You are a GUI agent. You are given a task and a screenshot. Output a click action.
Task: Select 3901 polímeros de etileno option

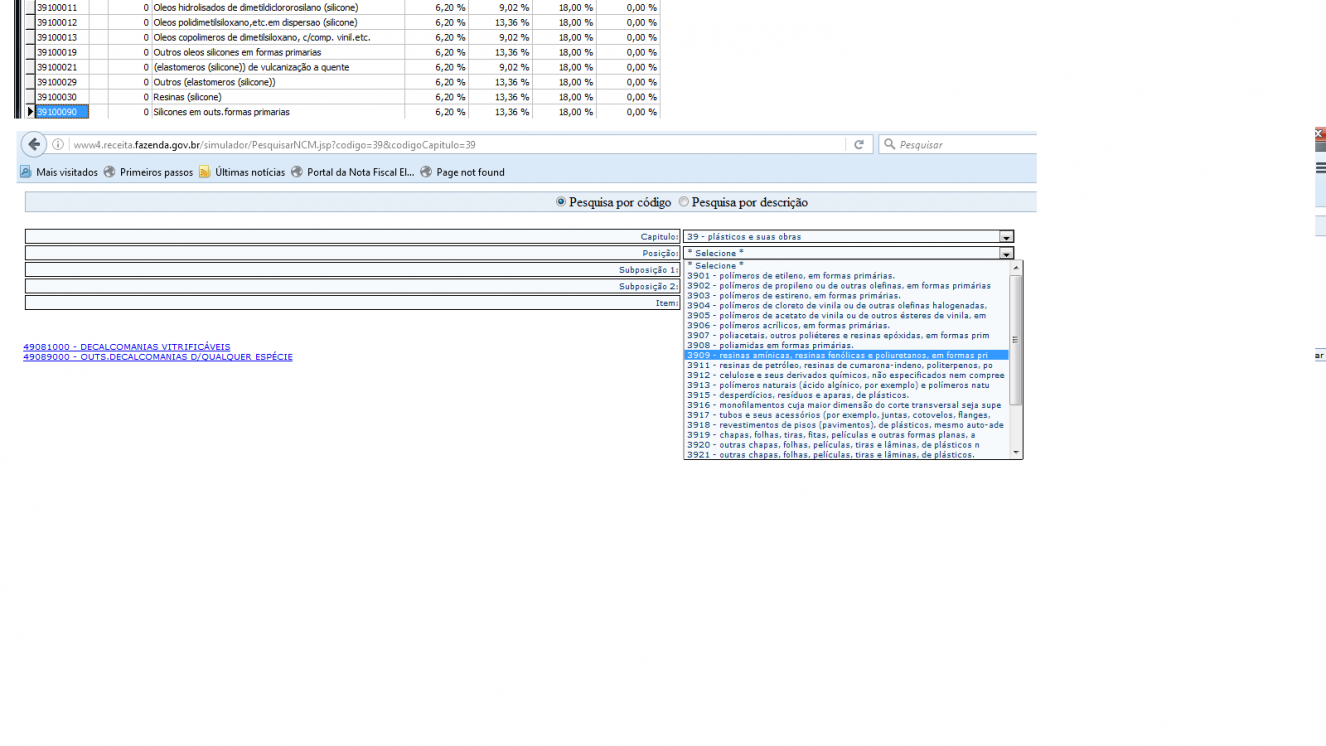(x=846, y=276)
